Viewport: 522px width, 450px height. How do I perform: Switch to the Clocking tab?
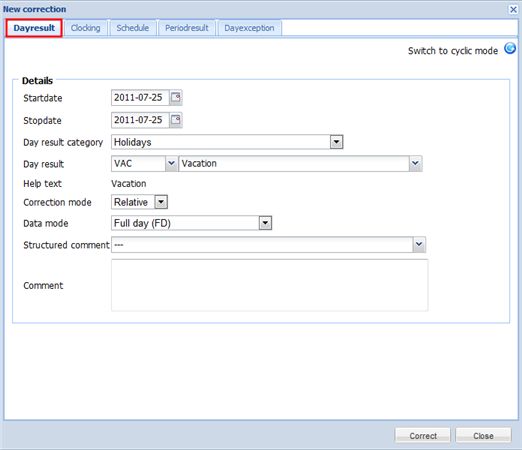coord(85,28)
